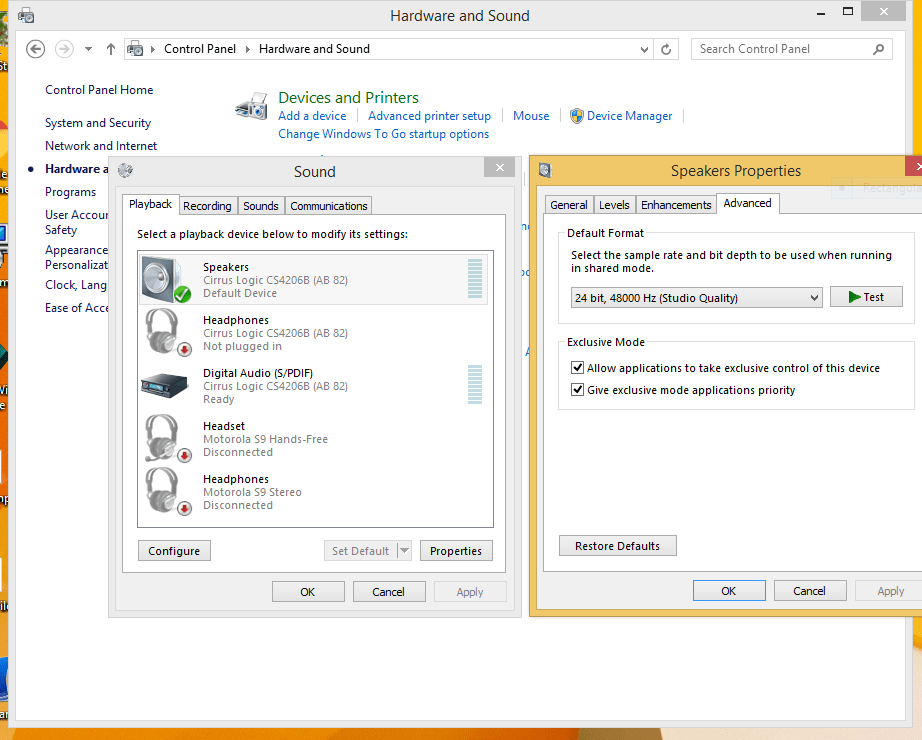The height and width of the screenshot is (740, 922).
Task: Expand the Set Default dropdown arrow
Action: click(404, 550)
